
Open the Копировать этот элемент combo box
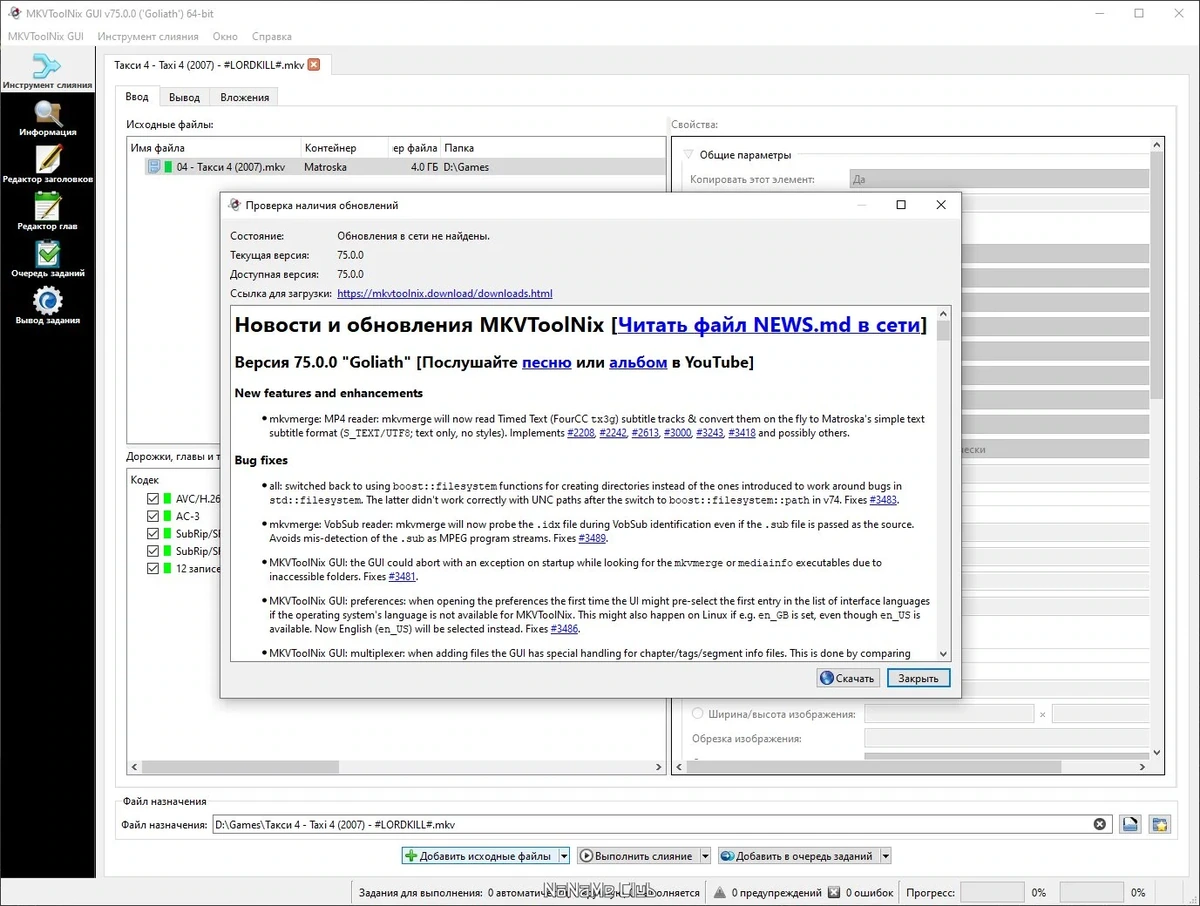point(998,179)
